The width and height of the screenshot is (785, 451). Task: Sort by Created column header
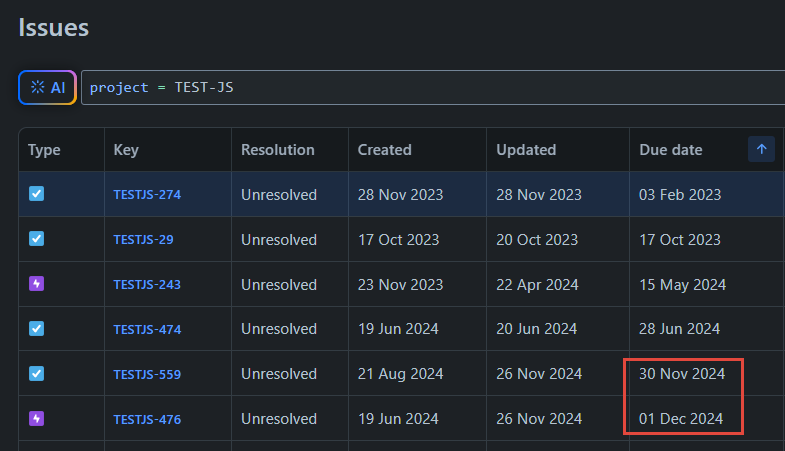pos(384,150)
